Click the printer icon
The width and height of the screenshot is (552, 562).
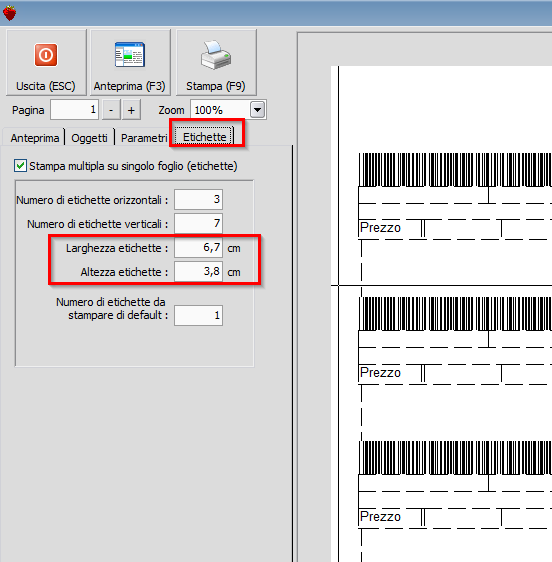[216, 55]
